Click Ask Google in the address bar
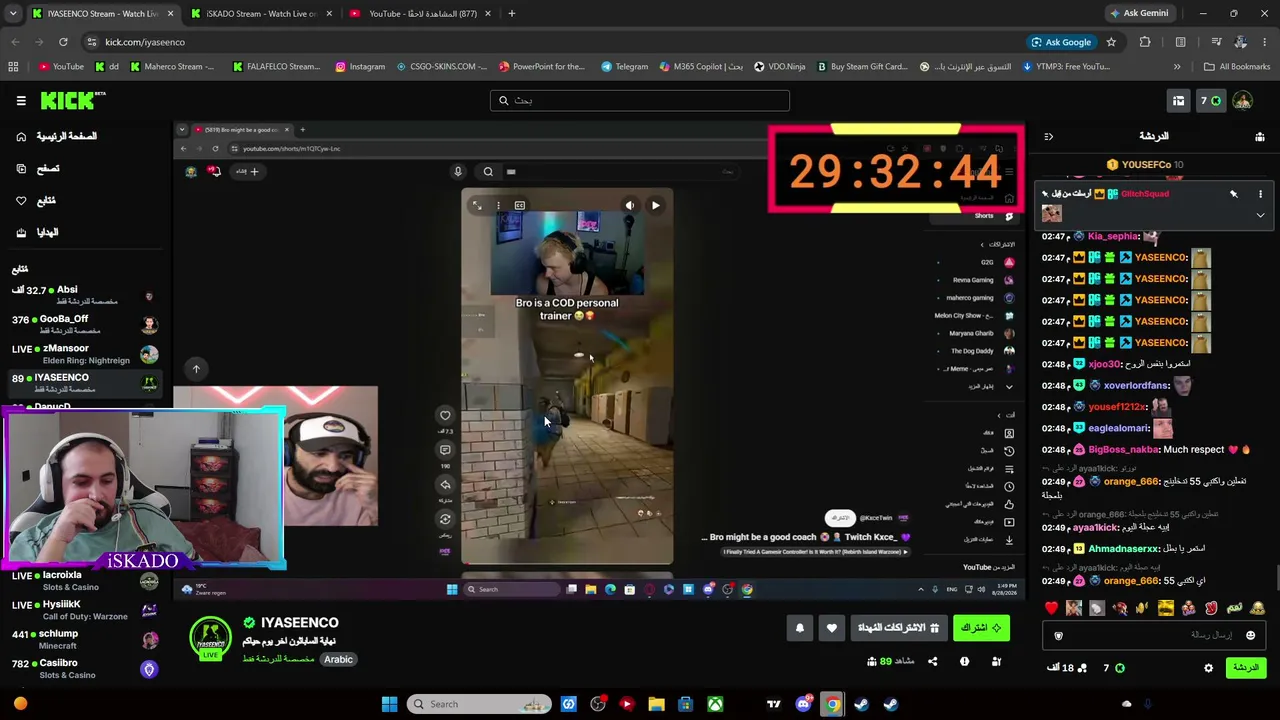 click(1061, 42)
